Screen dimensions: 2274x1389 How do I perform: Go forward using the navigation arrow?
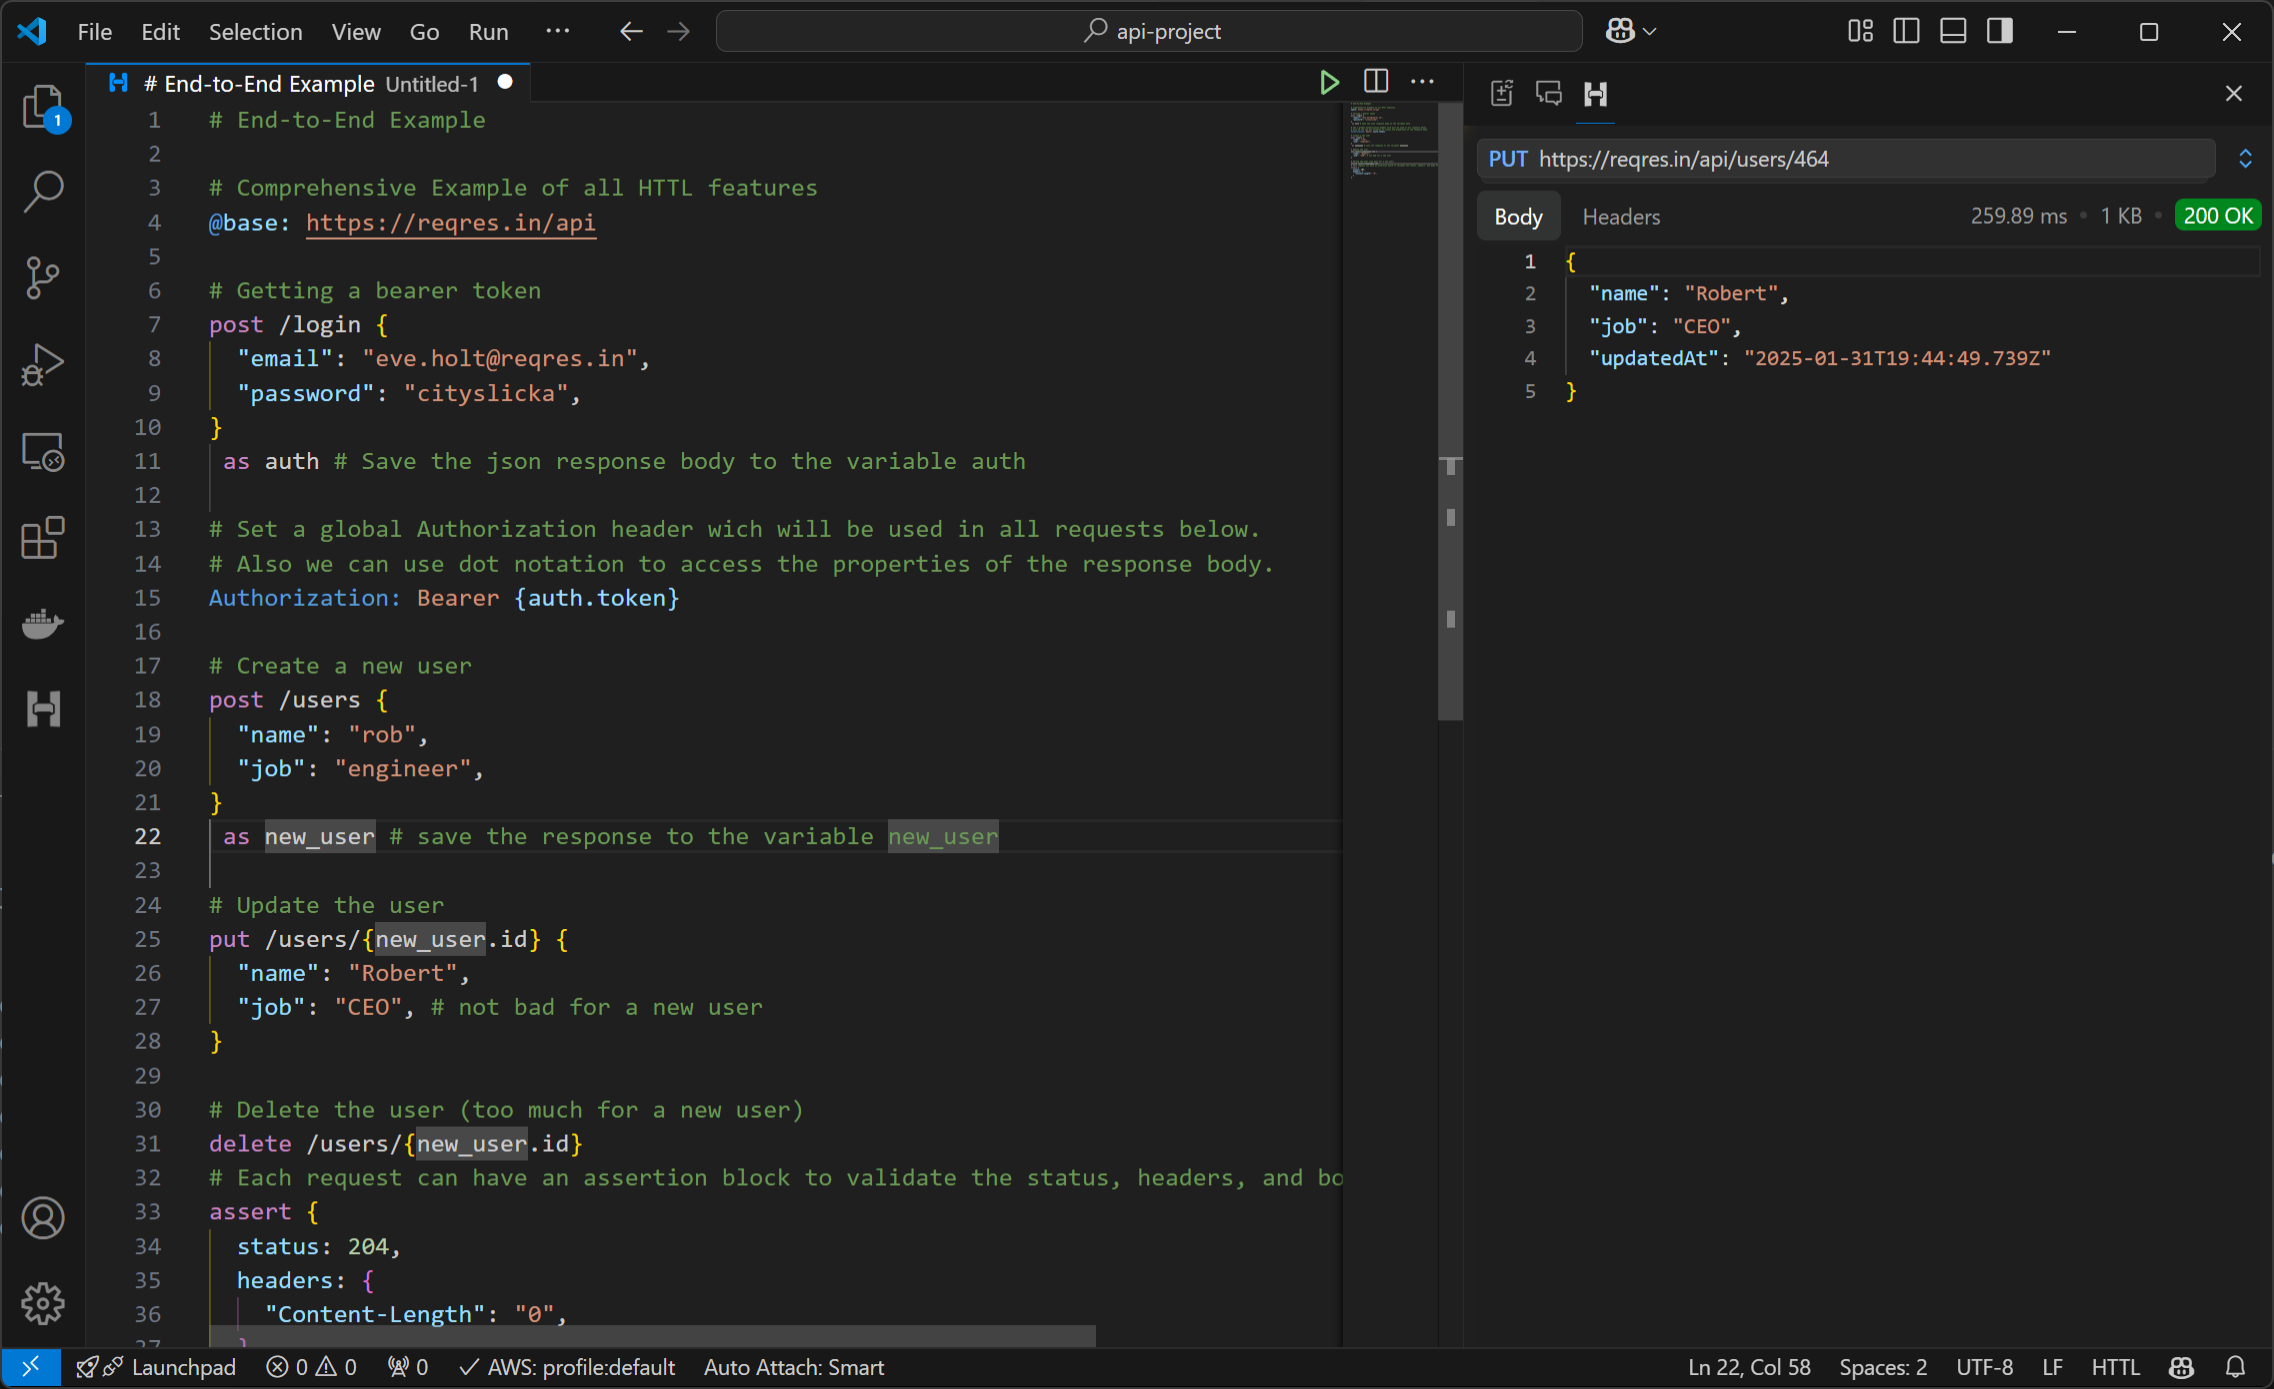678,31
